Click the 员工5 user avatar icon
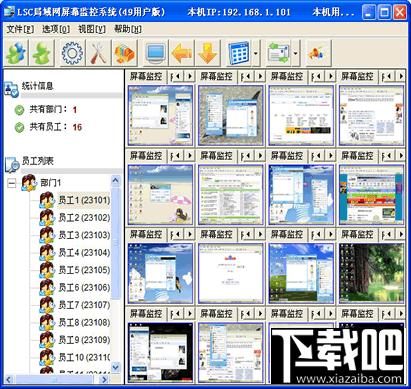This screenshot has width=411, height=389. (47, 270)
